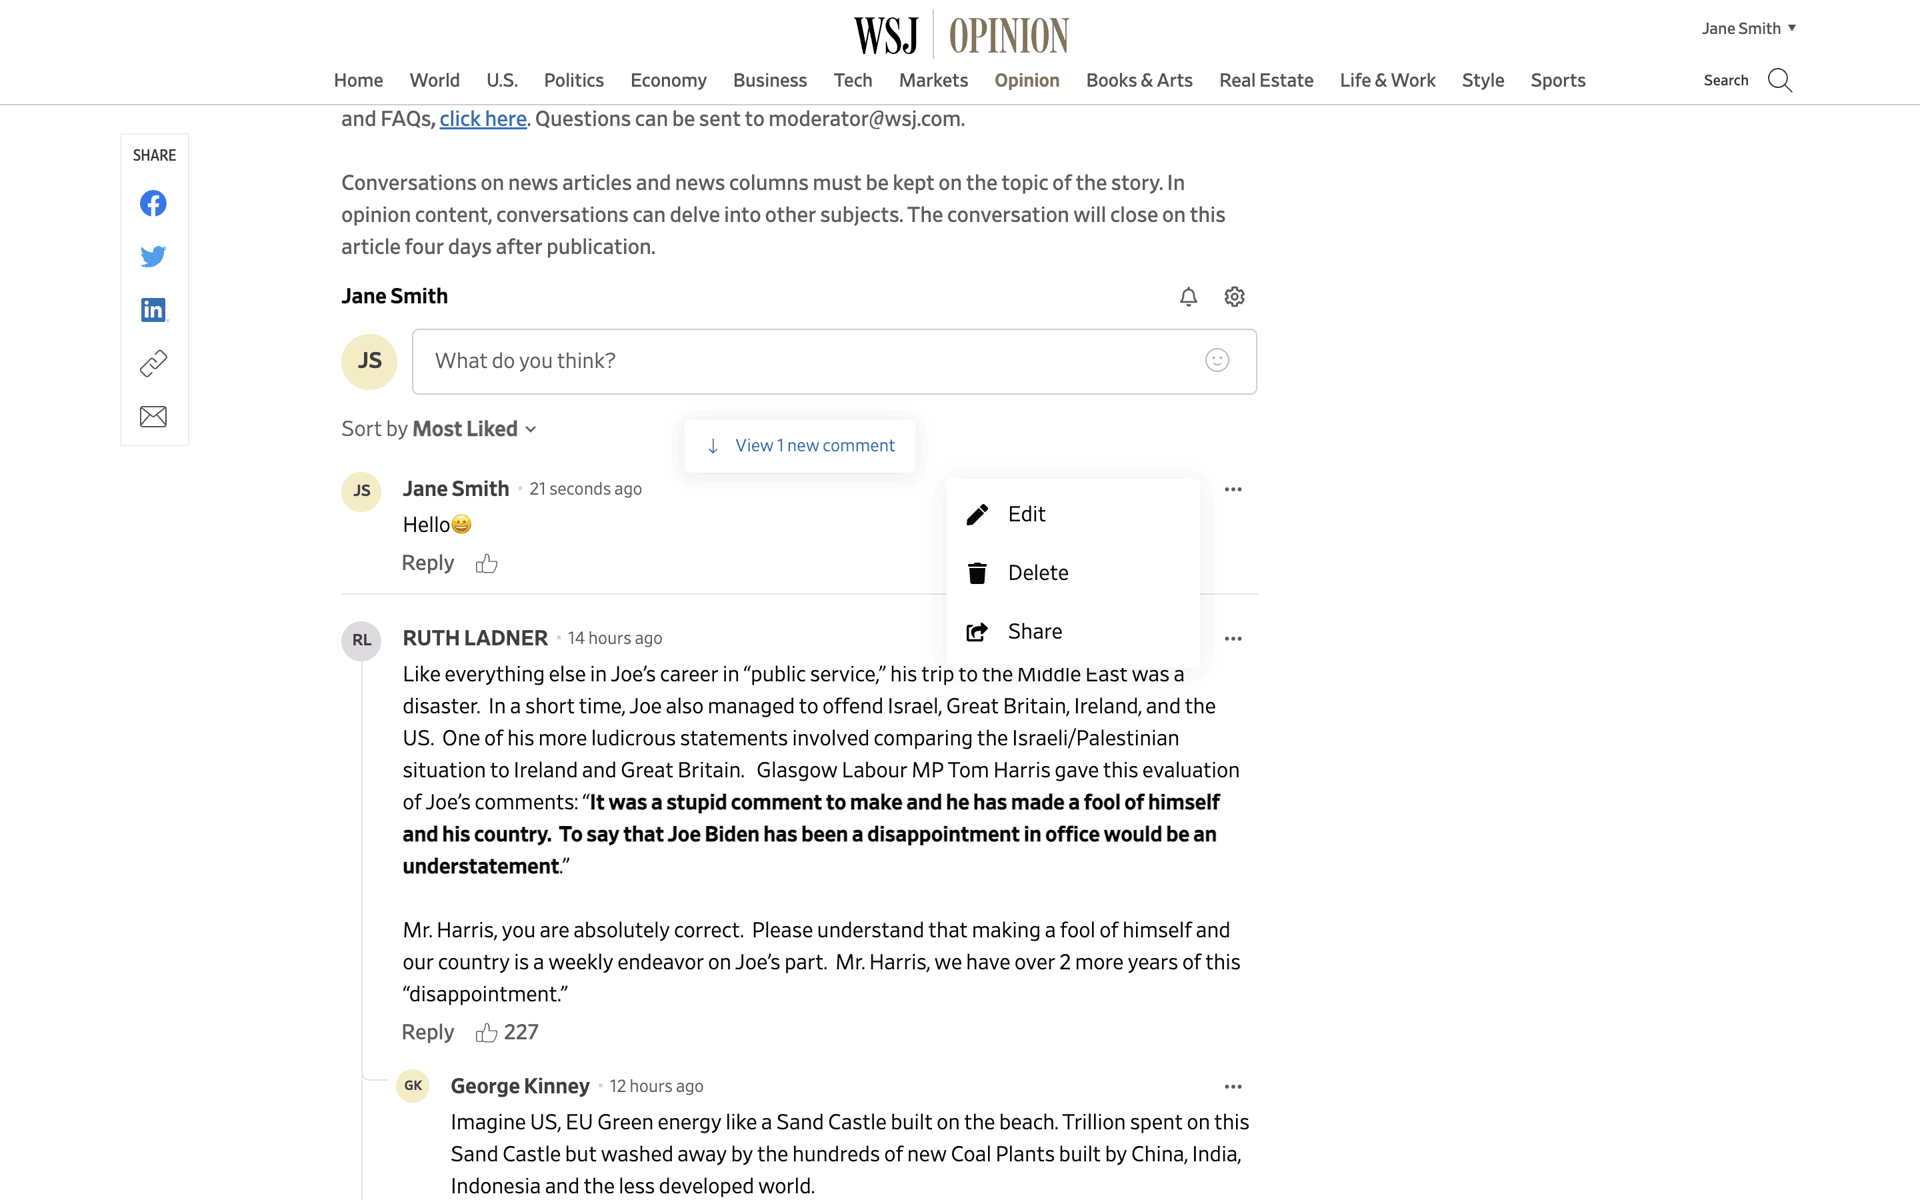Click '21 seconds ago' timestamp
1920x1200 pixels.
[585, 489]
